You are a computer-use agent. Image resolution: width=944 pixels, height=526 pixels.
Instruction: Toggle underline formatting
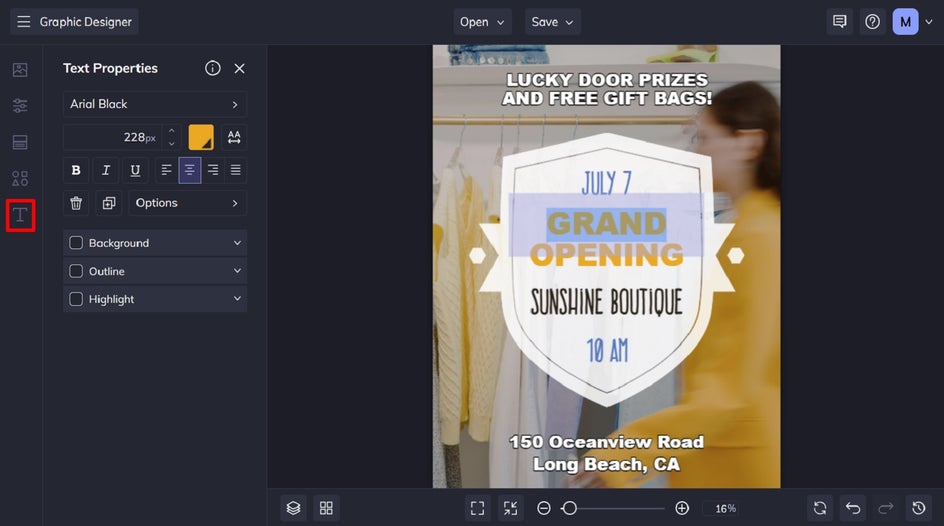pos(135,170)
